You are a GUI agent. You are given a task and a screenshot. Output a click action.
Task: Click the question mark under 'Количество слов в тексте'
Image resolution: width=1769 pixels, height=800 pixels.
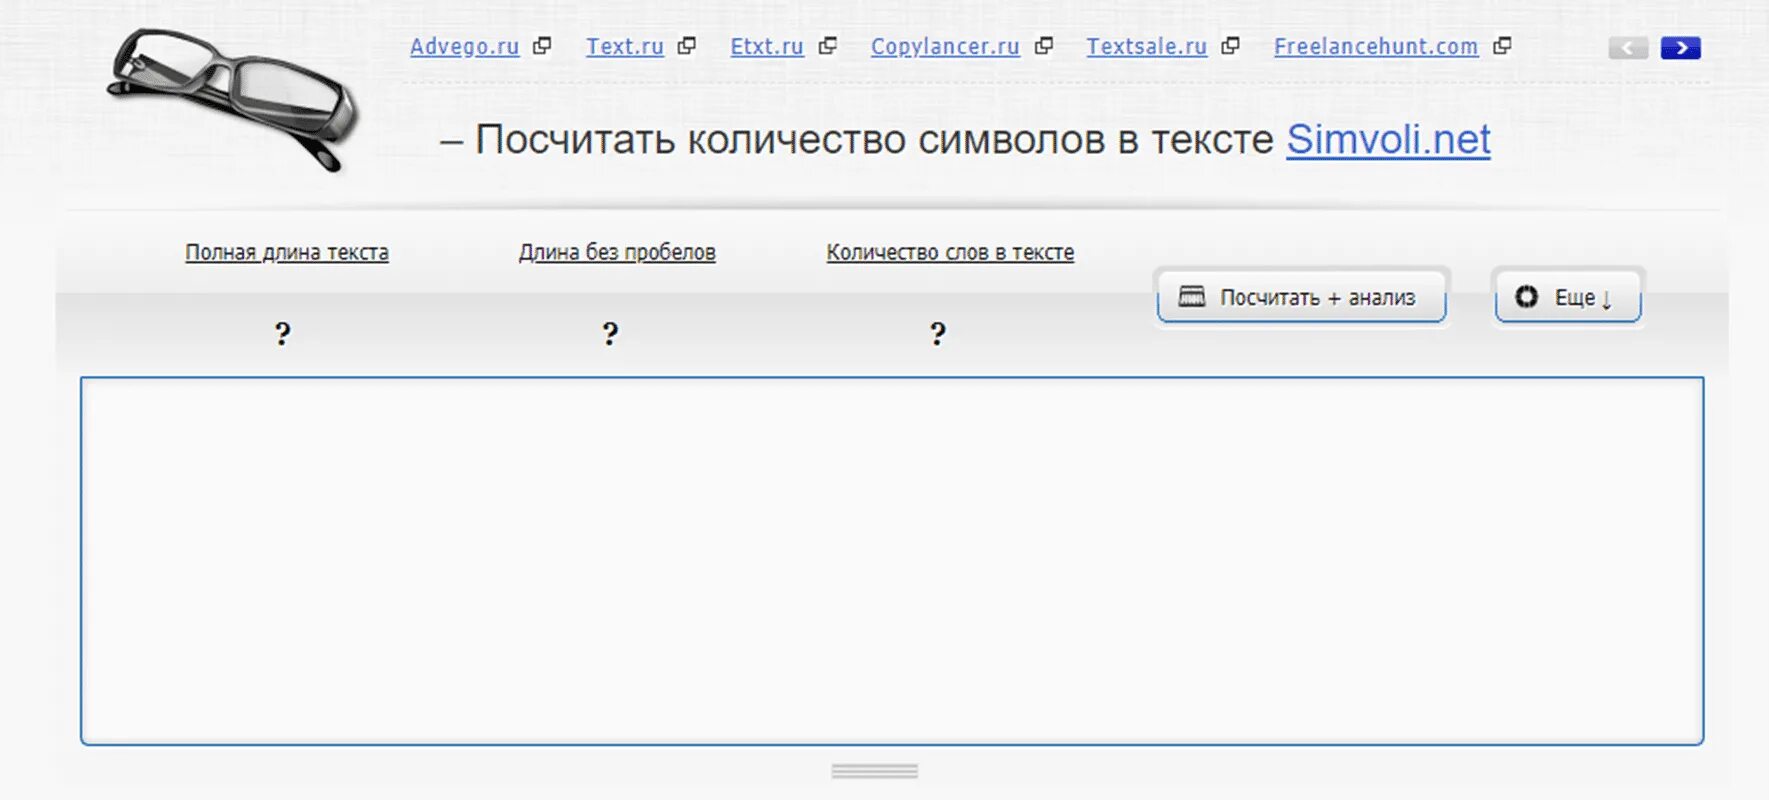coord(937,333)
